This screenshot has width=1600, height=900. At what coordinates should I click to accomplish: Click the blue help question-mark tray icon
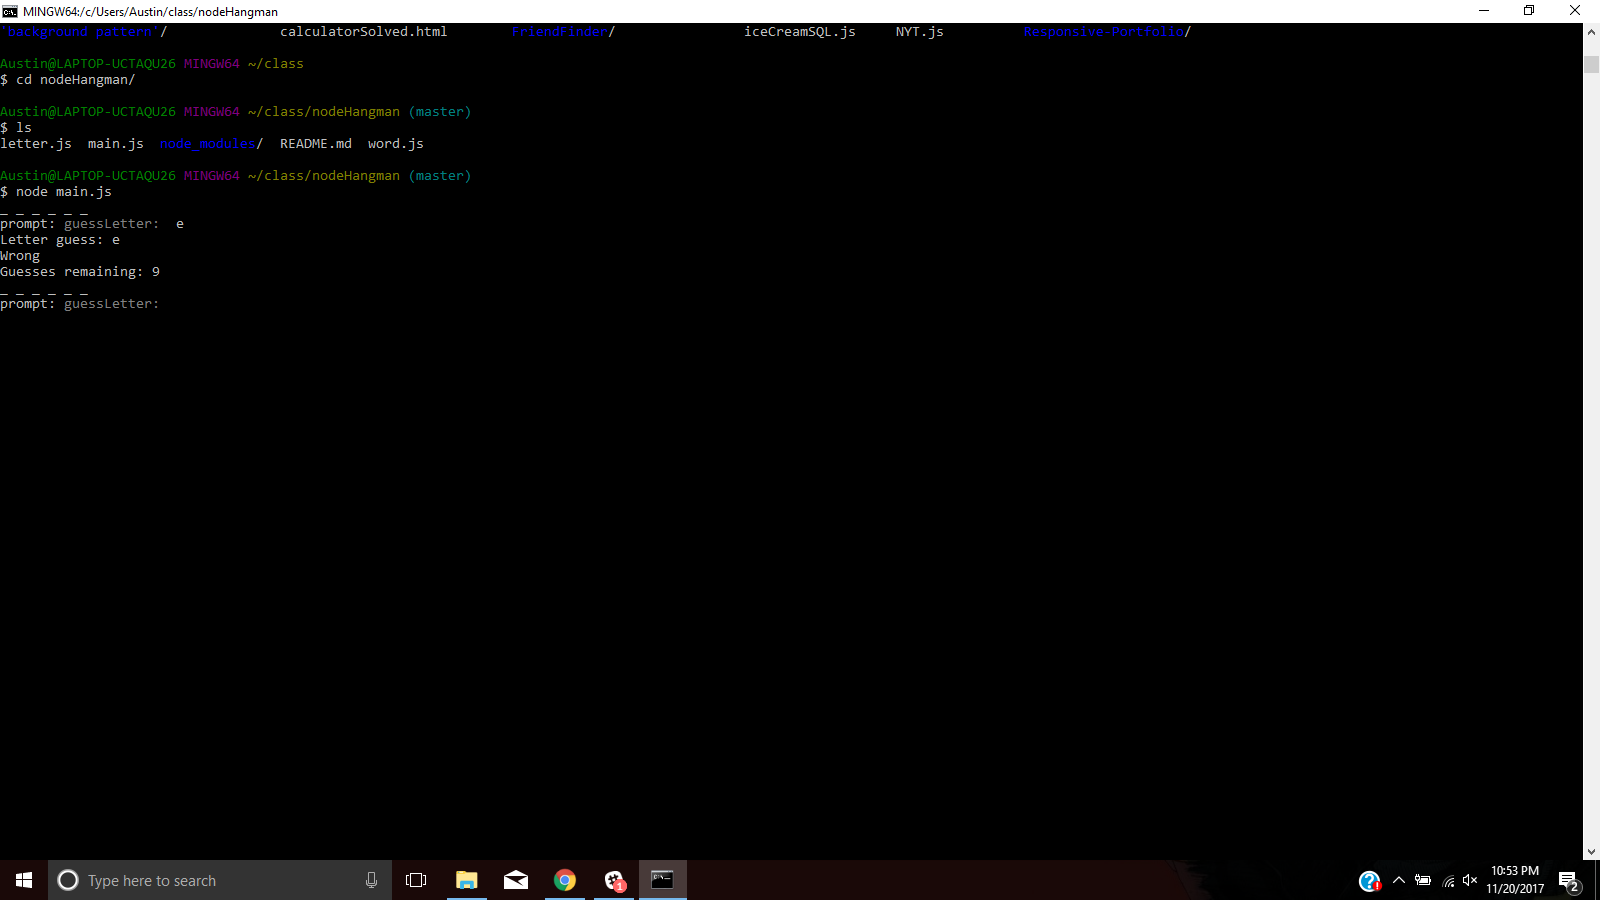point(1369,881)
